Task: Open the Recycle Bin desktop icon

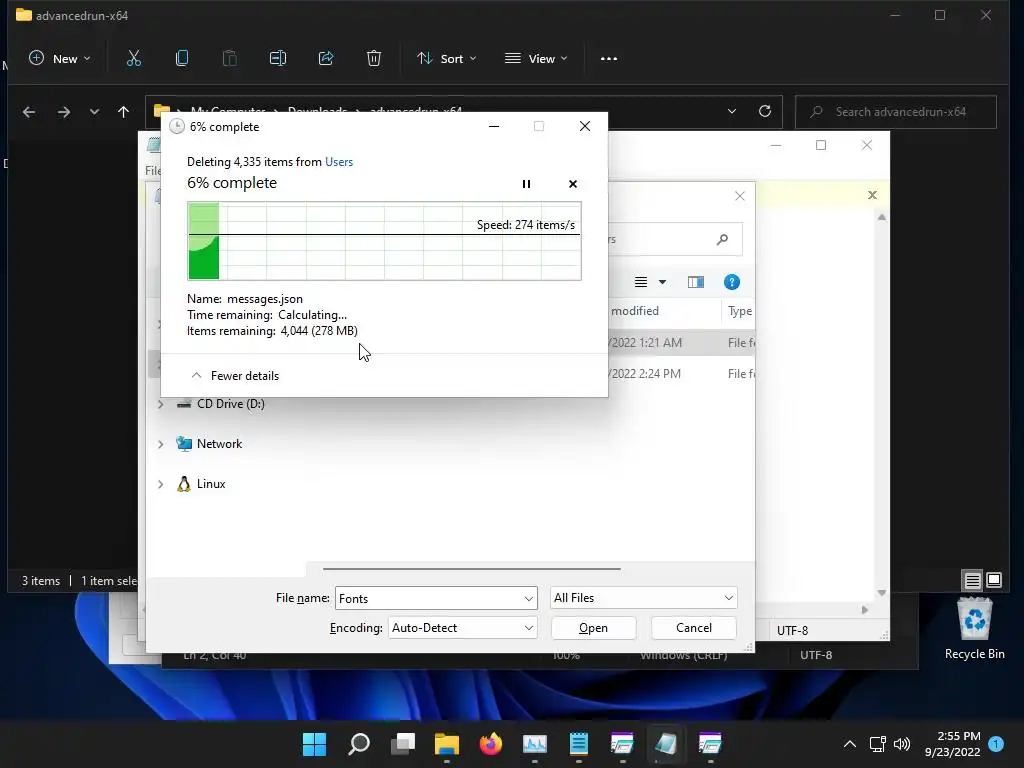Action: (974, 629)
